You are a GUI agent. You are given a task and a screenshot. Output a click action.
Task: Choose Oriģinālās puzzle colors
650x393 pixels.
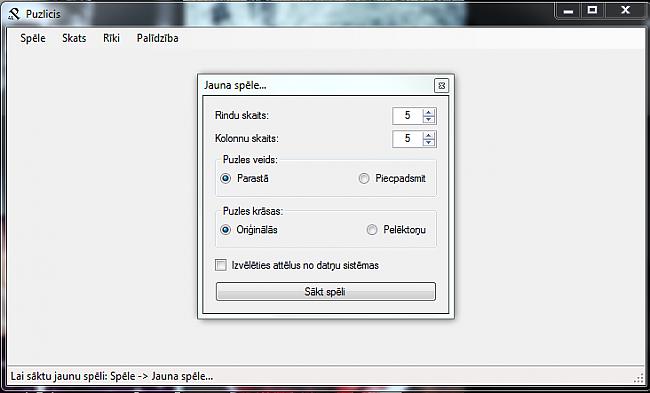(249, 230)
